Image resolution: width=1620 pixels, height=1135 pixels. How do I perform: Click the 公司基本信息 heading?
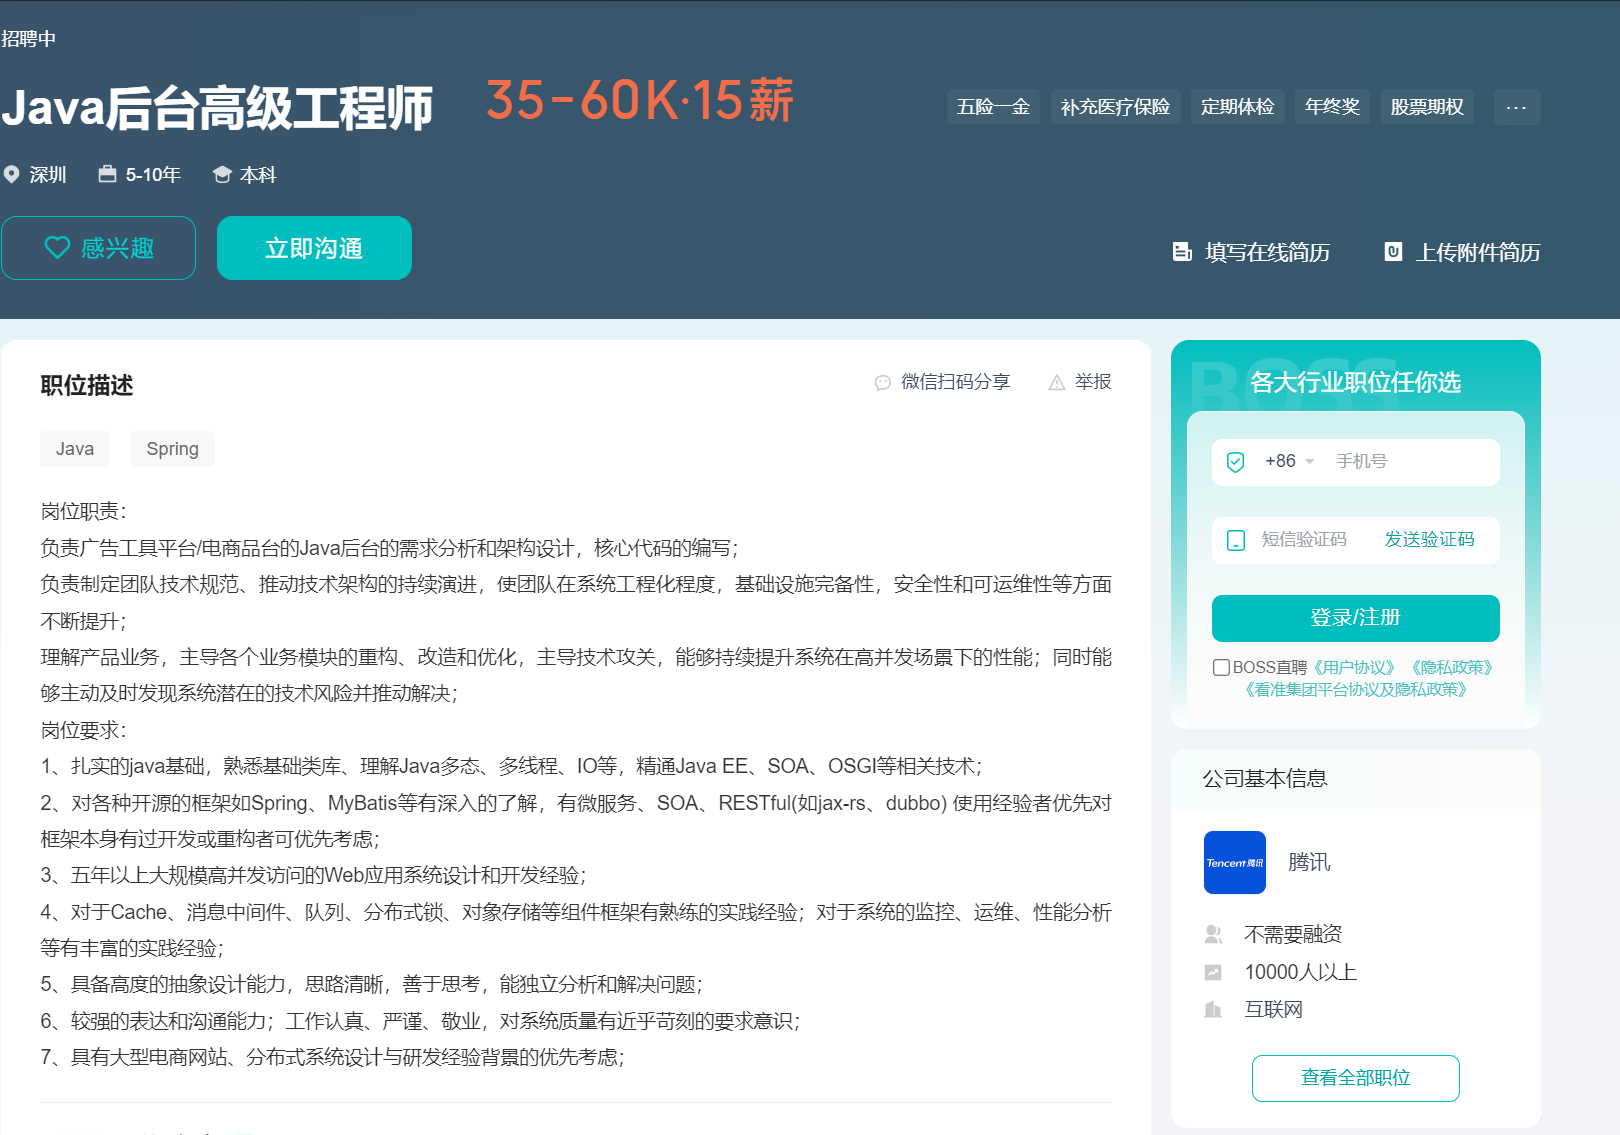coord(1265,778)
